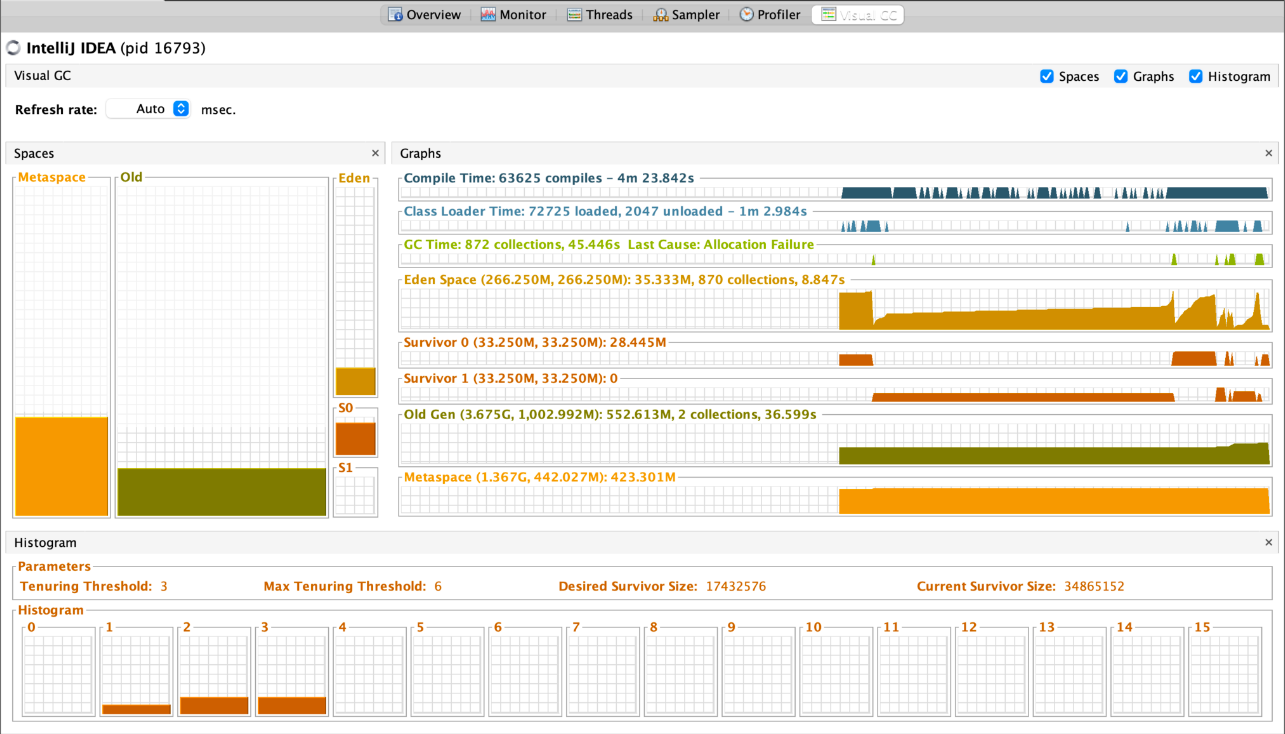1285x734 pixels.
Task: Close the Histogram panel
Action: [x=1269, y=542]
